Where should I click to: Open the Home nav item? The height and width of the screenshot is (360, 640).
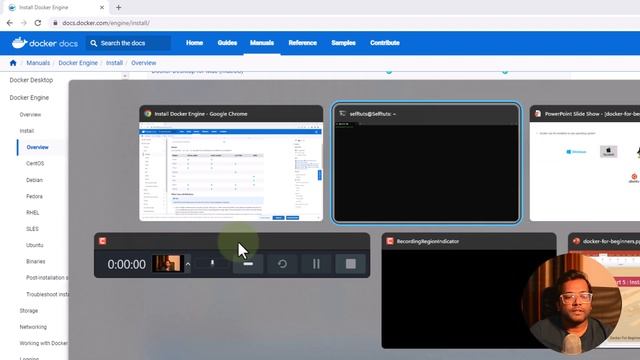[194, 43]
